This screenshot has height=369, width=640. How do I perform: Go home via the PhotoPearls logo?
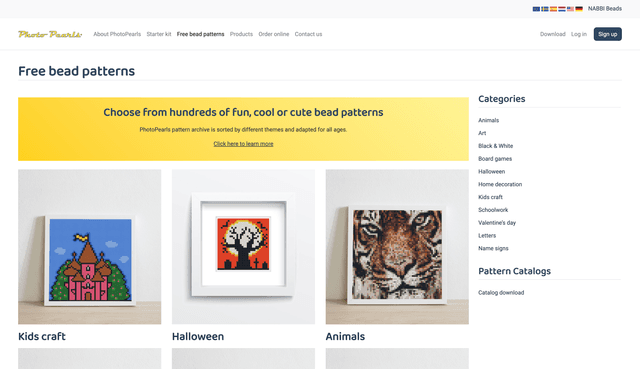coord(50,34)
